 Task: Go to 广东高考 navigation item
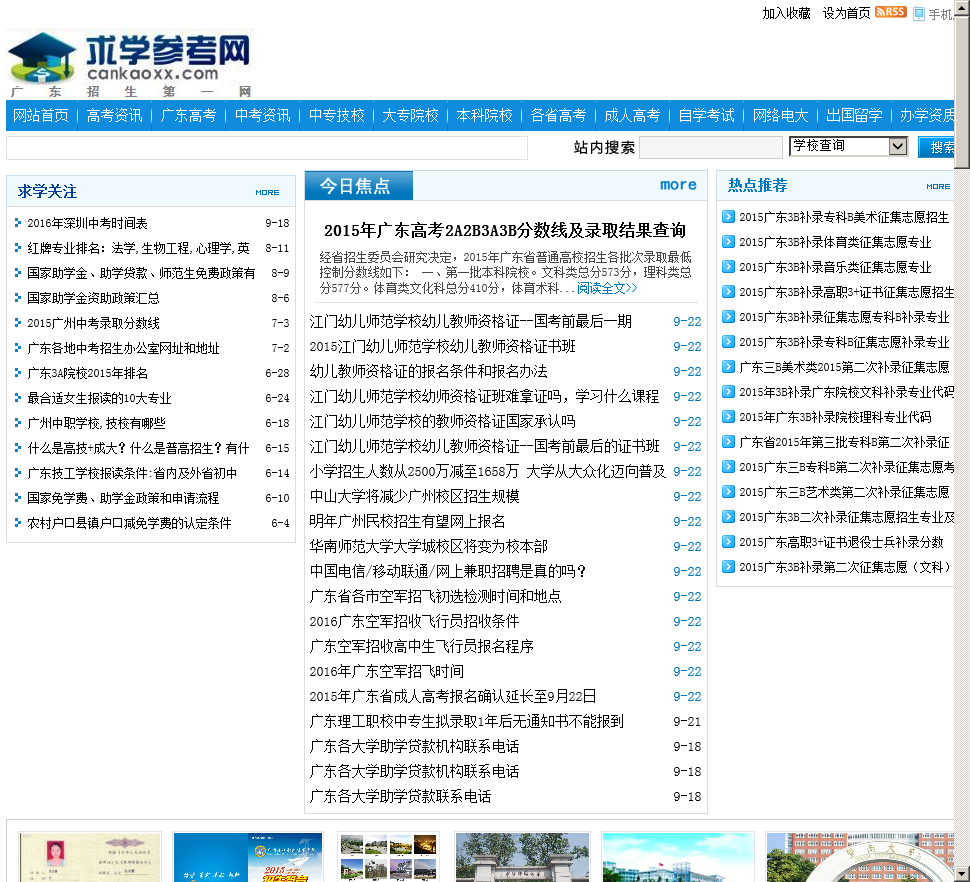[188, 116]
